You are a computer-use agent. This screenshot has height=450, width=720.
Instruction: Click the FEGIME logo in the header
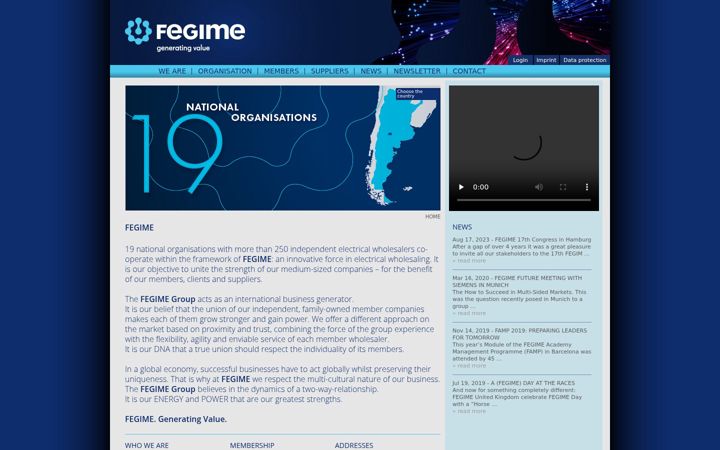pyautogui.click(x=185, y=34)
